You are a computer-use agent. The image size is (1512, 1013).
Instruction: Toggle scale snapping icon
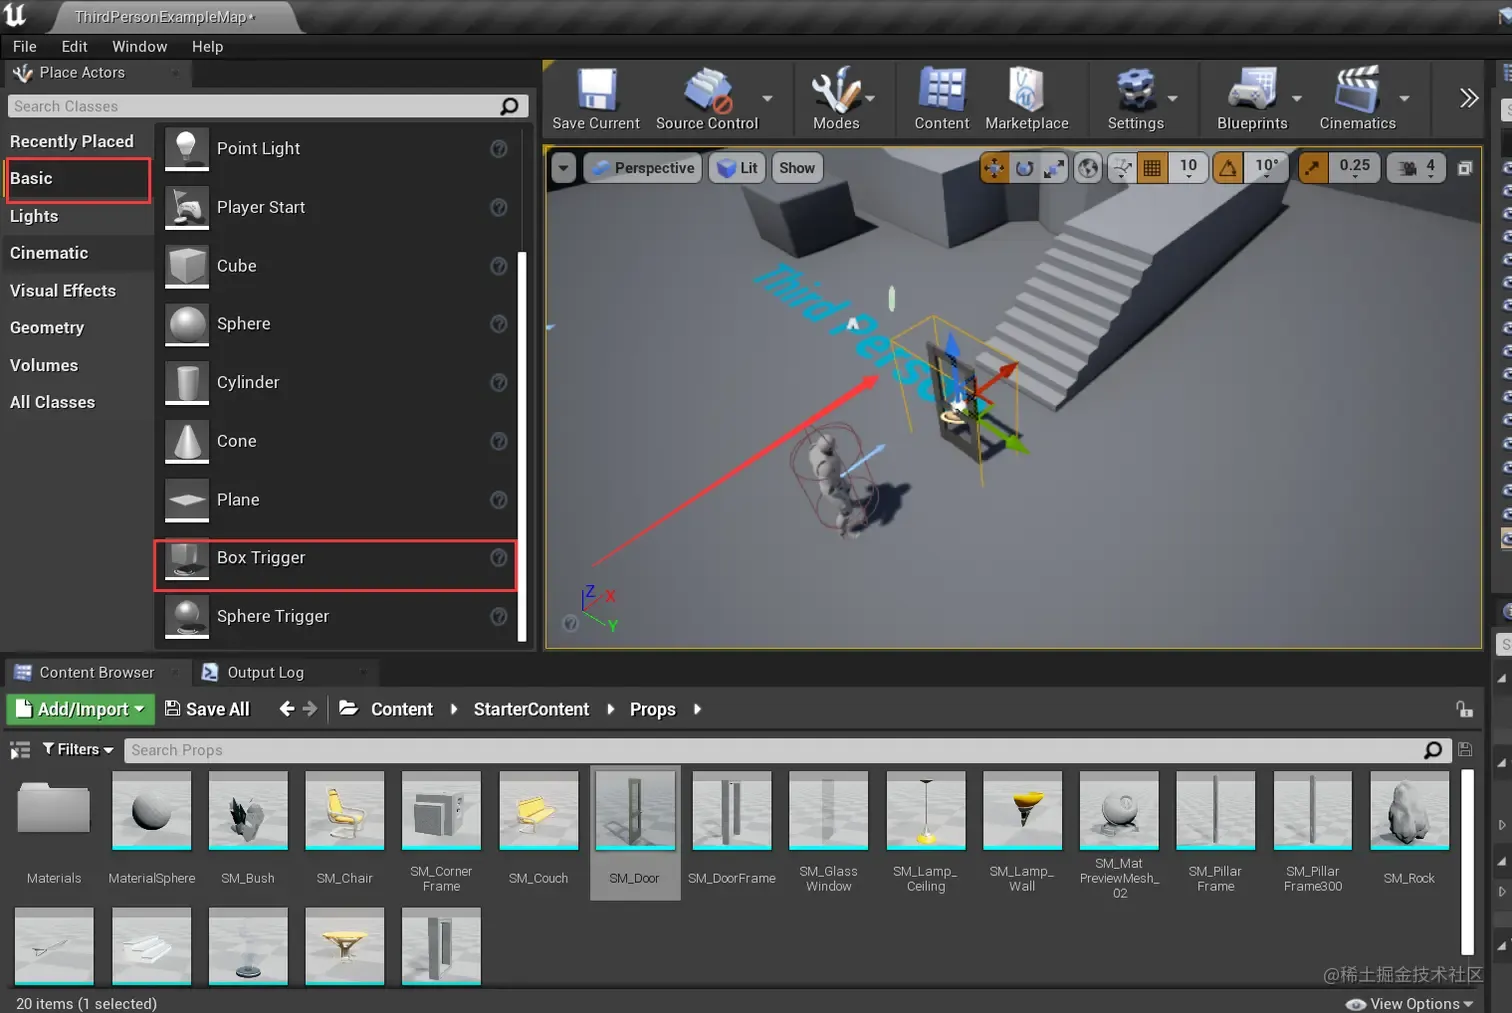pyautogui.click(x=1312, y=168)
